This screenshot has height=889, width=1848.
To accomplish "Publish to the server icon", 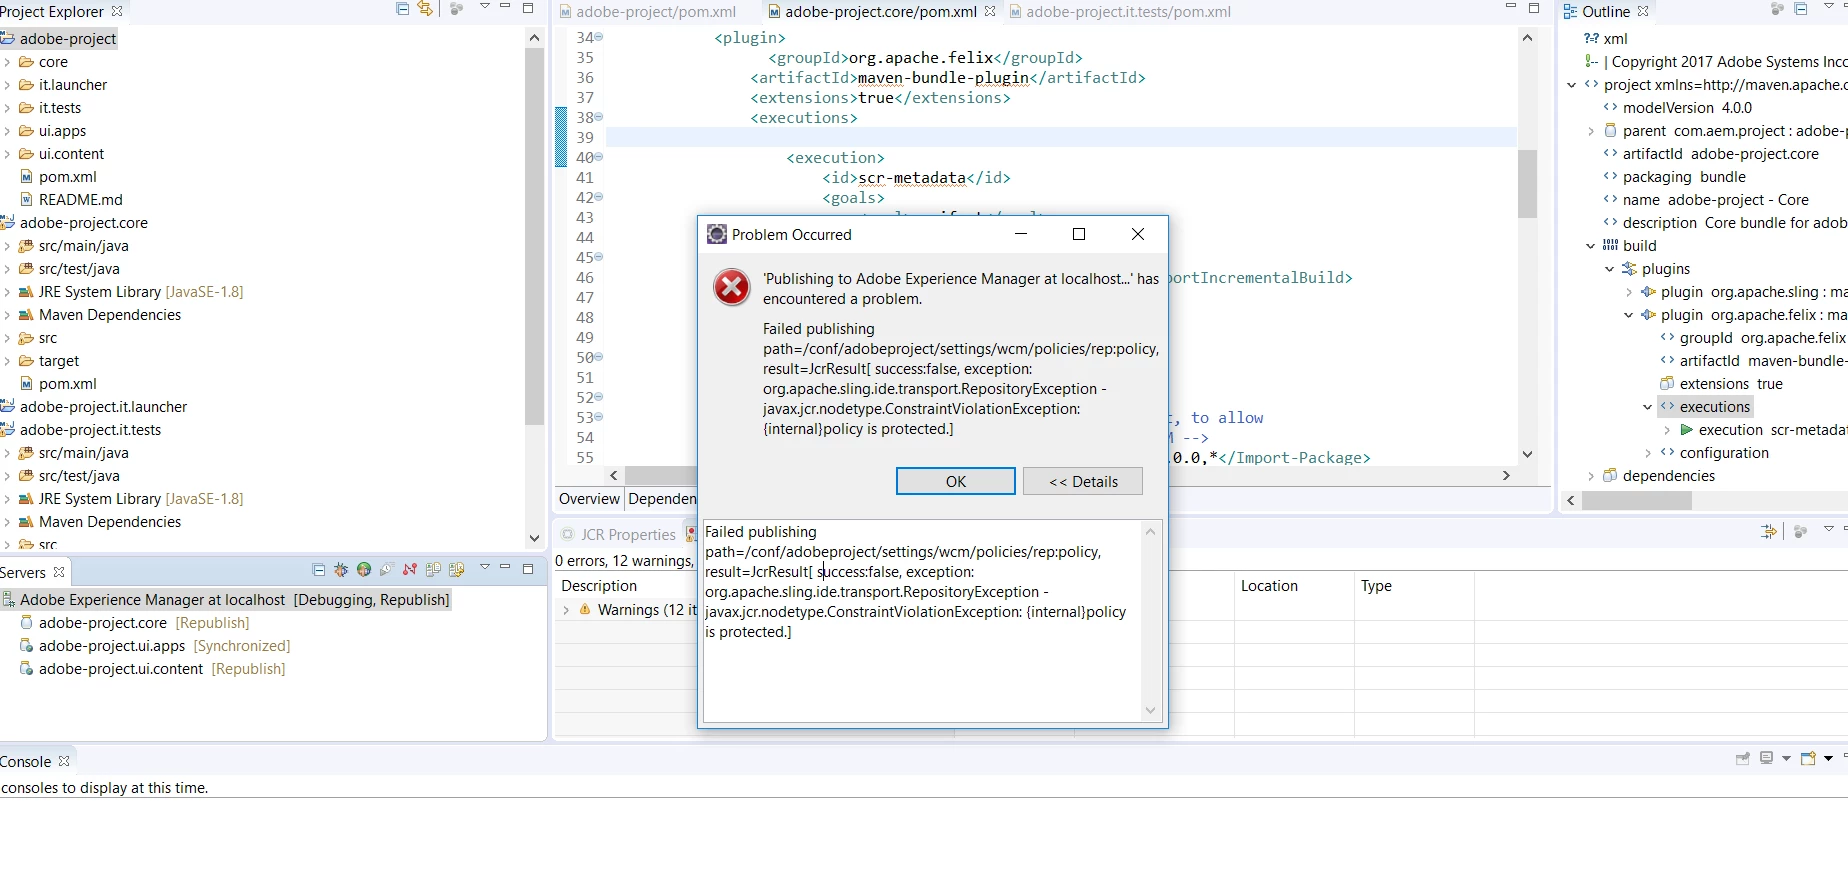I will click(x=433, y=570).
